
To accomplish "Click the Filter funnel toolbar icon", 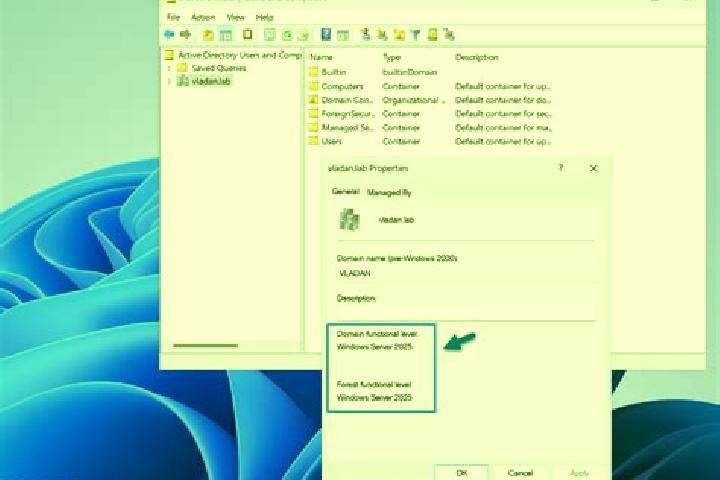I will coord(416,35).
